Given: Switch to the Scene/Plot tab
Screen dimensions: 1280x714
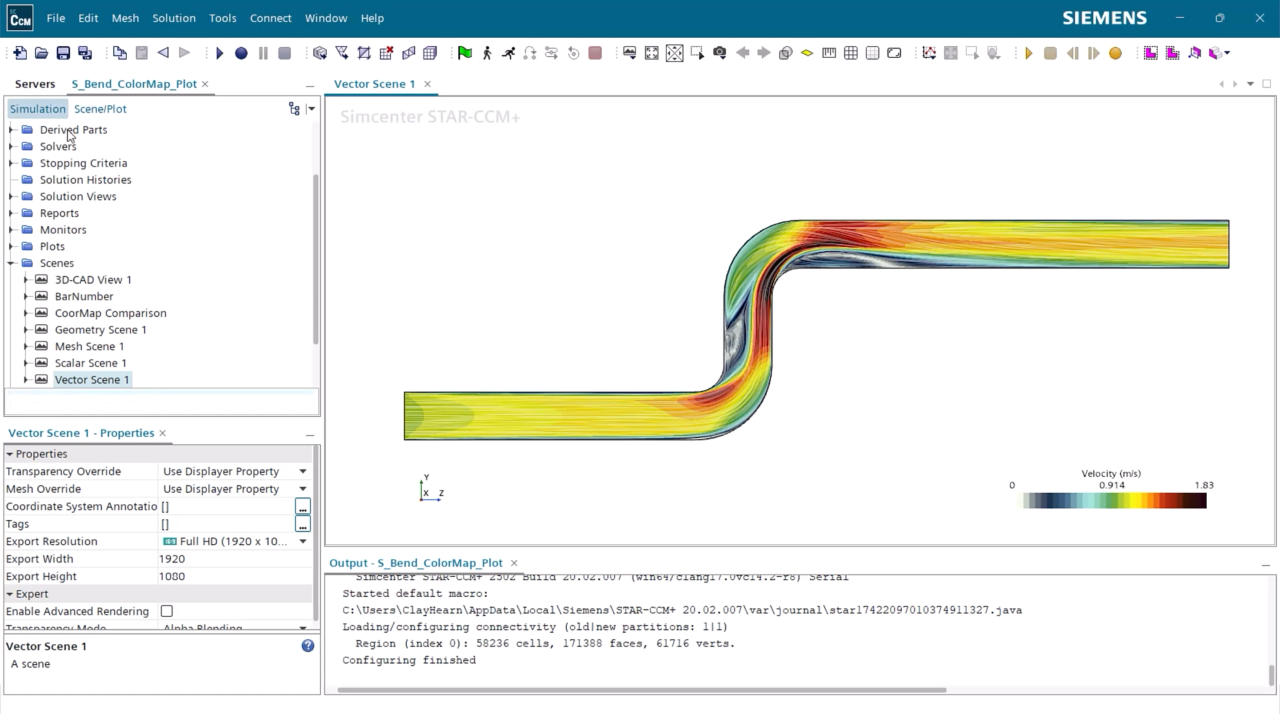Looking at the screenshot, I should pyautogui.click(x=100, y=109).
